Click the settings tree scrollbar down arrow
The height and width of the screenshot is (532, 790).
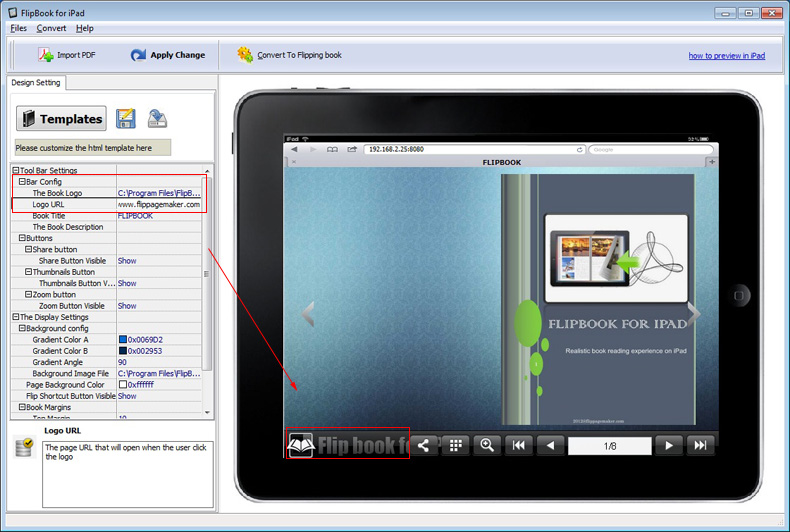tap(207, 413)
